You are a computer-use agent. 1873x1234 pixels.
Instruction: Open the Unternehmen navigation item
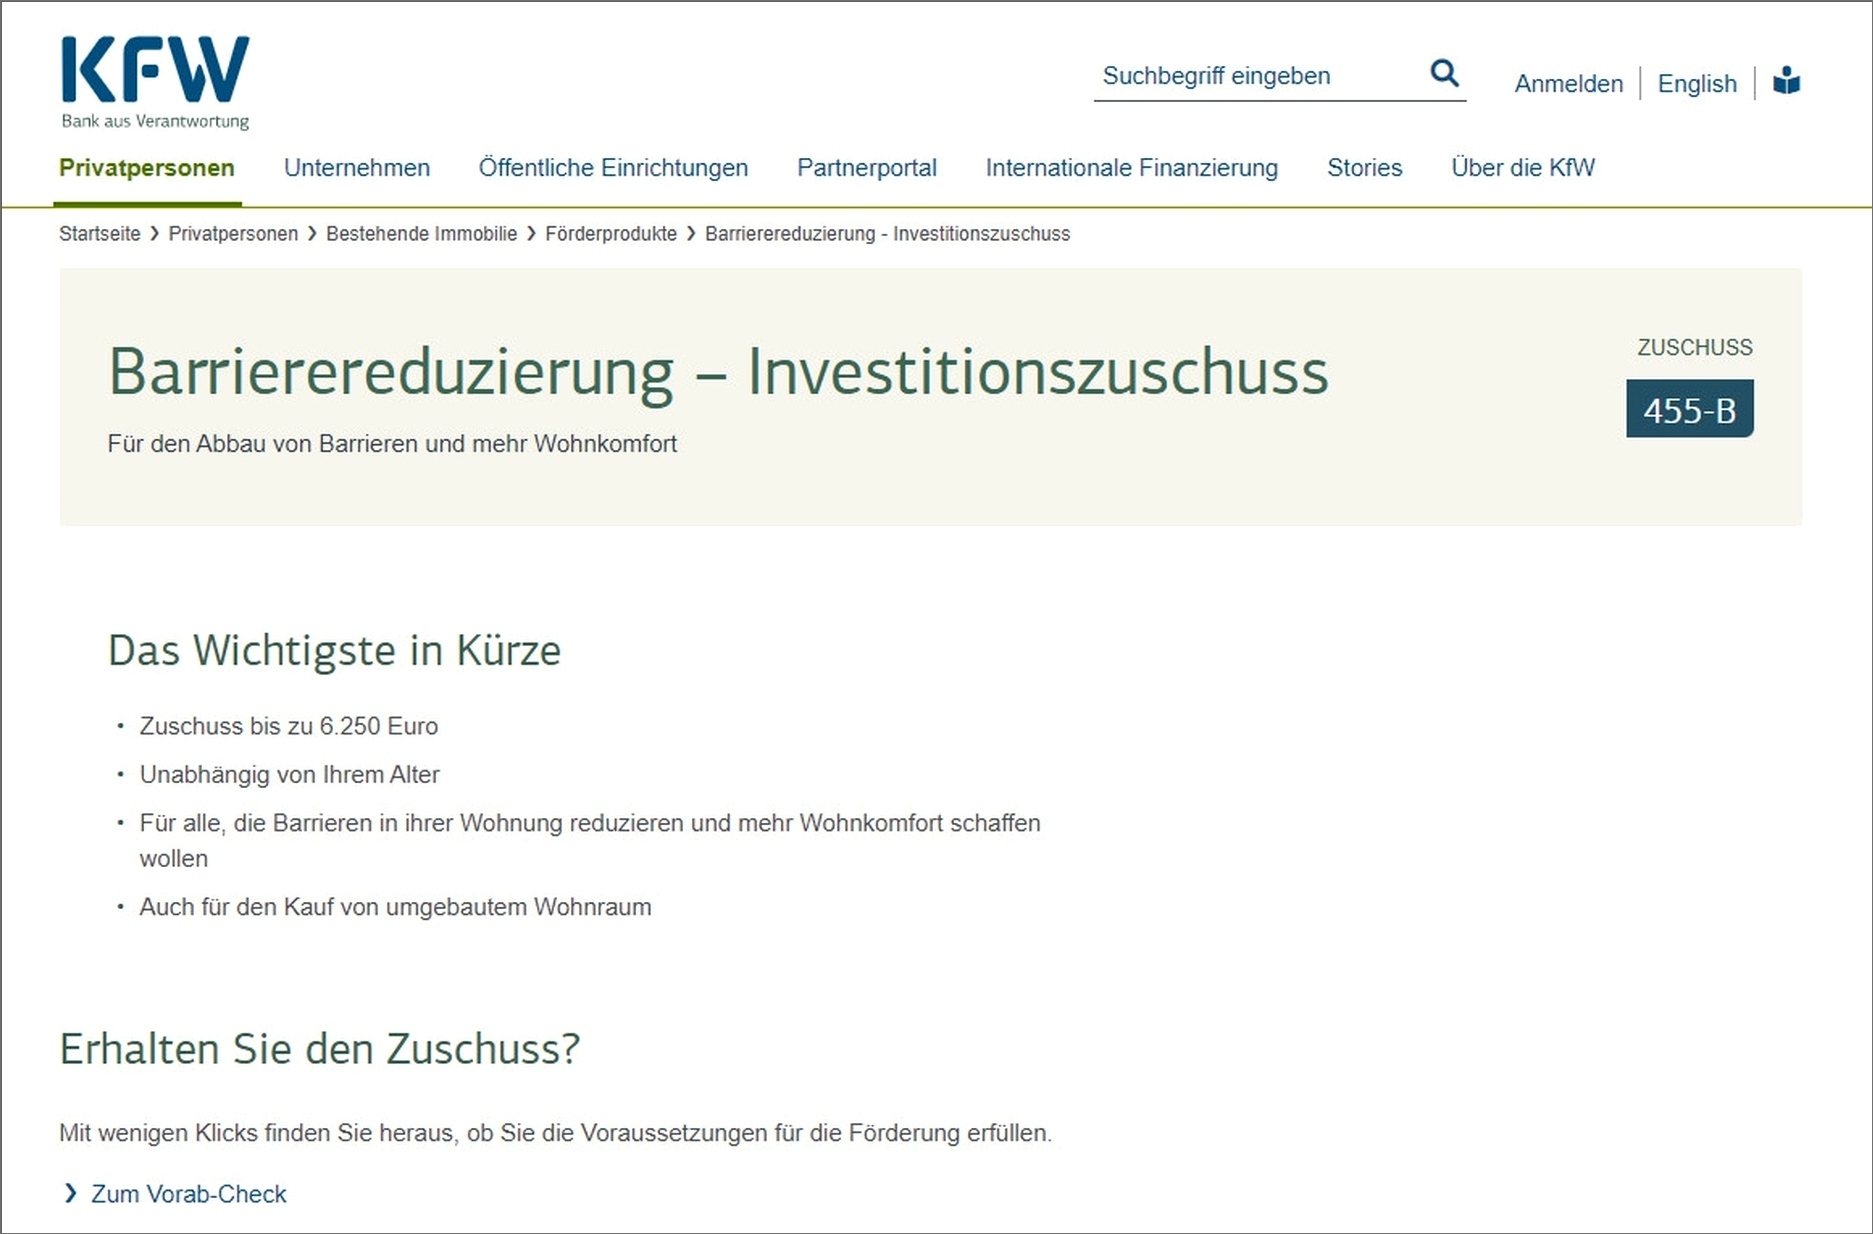[x=357, y=167]
